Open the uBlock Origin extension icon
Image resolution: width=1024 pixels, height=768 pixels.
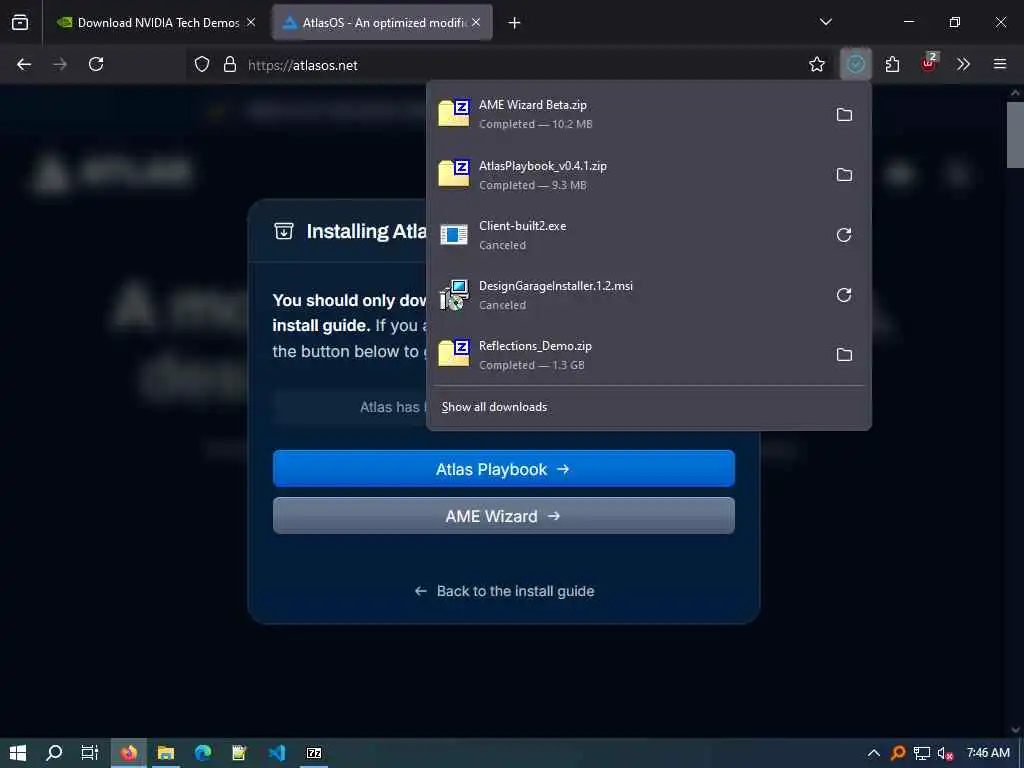point(929,63)
